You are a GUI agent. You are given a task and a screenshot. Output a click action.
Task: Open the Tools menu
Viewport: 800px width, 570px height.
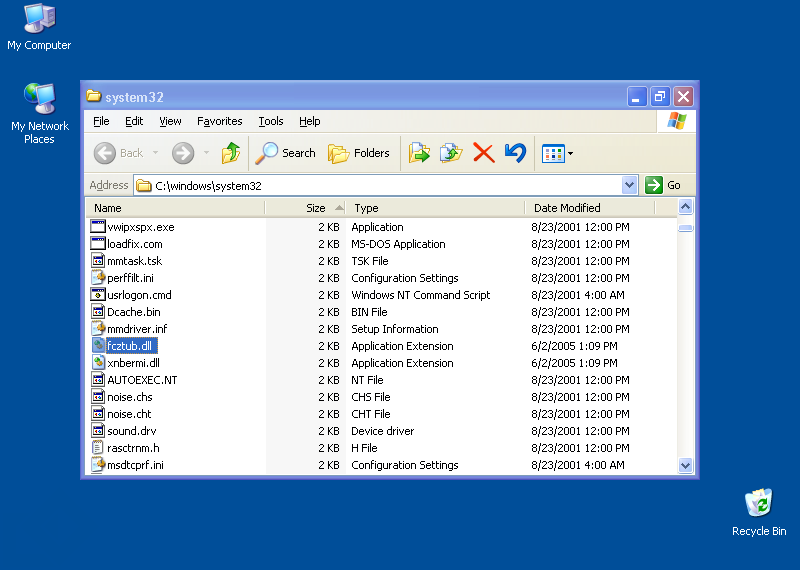pyautogui.click(x=270, y=121)
